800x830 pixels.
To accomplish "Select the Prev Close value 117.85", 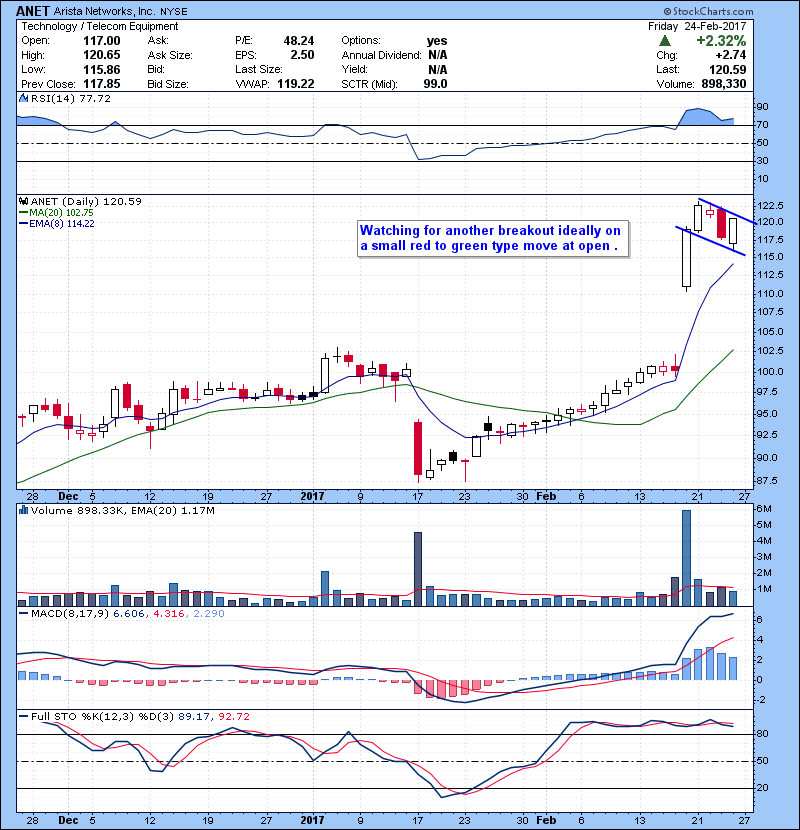I will 102,84.
